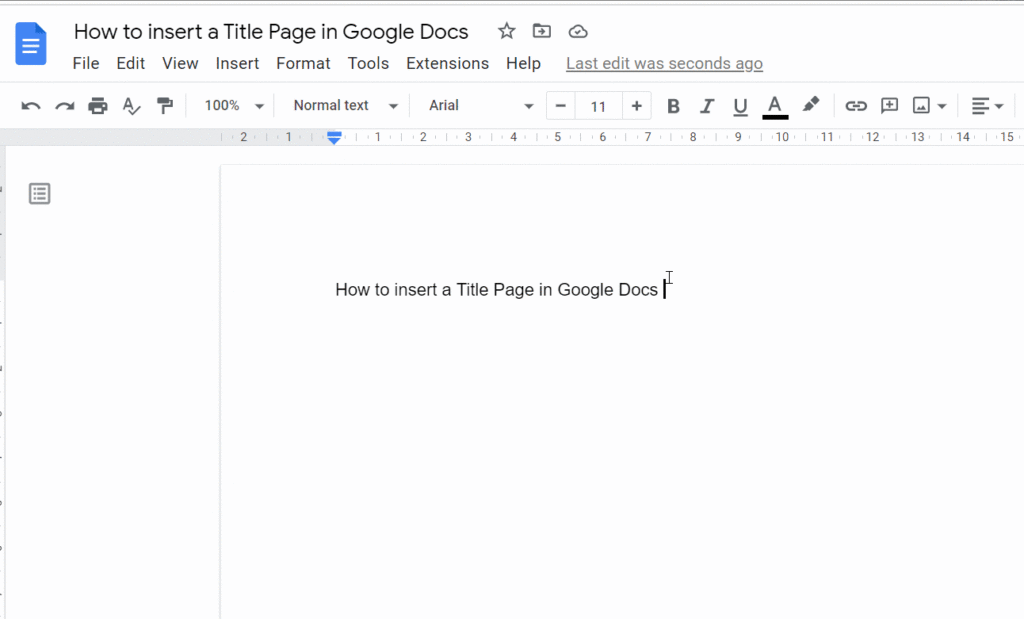This screenshot has height=619, width=1024.
Task: Open spelling and grammar check
Action: [131, 105]
